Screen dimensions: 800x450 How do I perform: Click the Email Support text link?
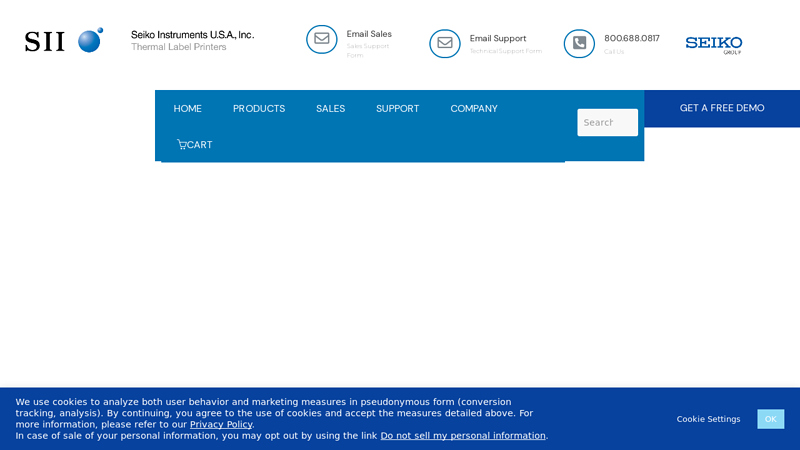point(498,38)
